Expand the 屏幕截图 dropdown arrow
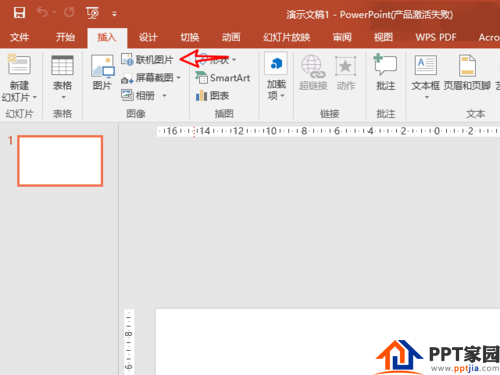 coord(179,78)
